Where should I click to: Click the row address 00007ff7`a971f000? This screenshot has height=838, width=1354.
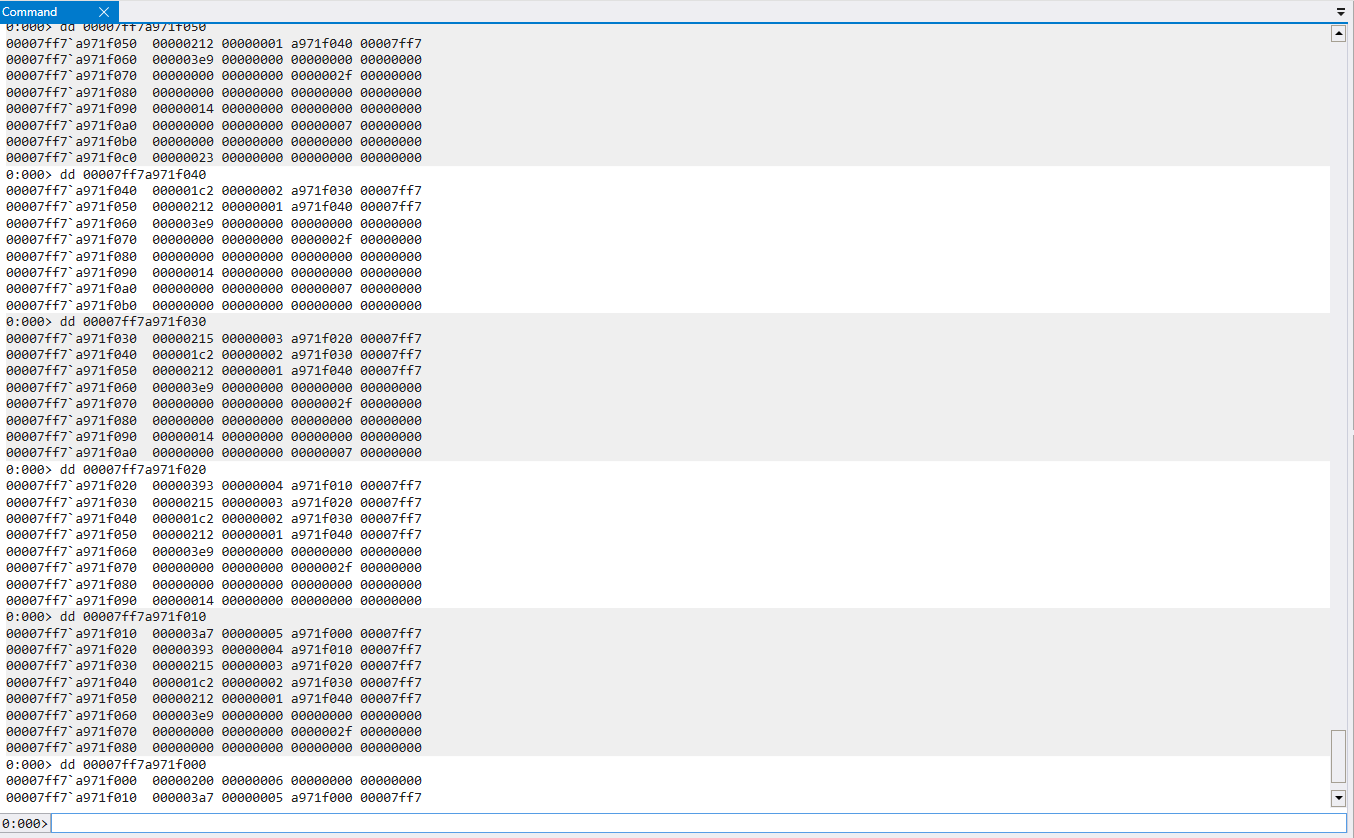pyautogui.click(x=71, y=781)
